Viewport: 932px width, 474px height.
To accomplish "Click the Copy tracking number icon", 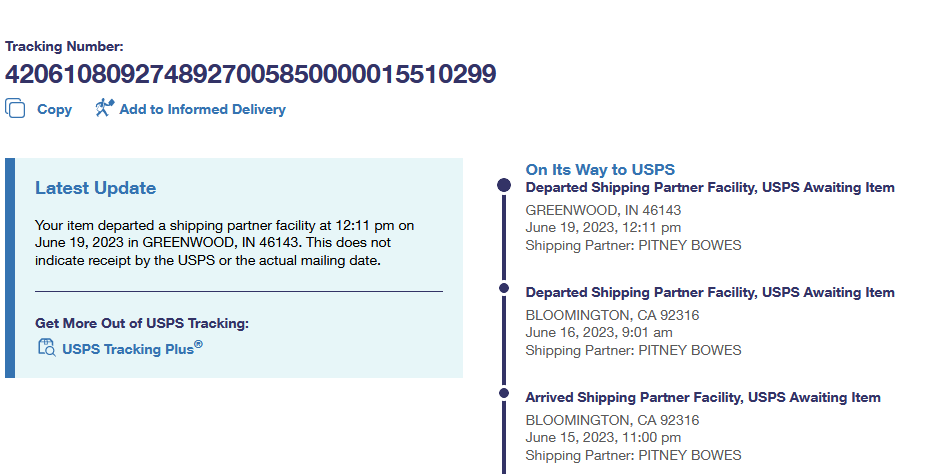I will (x=15, y=108).
